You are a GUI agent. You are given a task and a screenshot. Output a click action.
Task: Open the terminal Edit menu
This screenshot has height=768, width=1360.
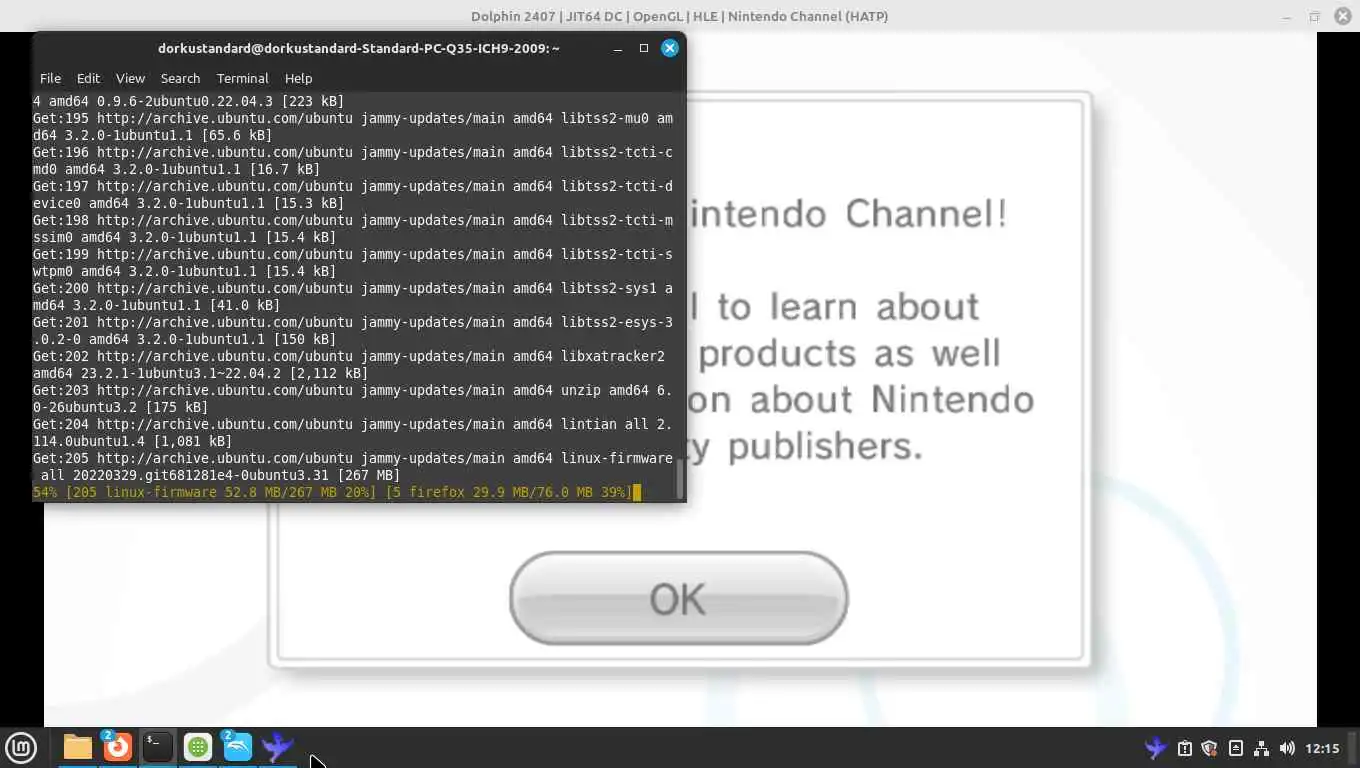88,78
